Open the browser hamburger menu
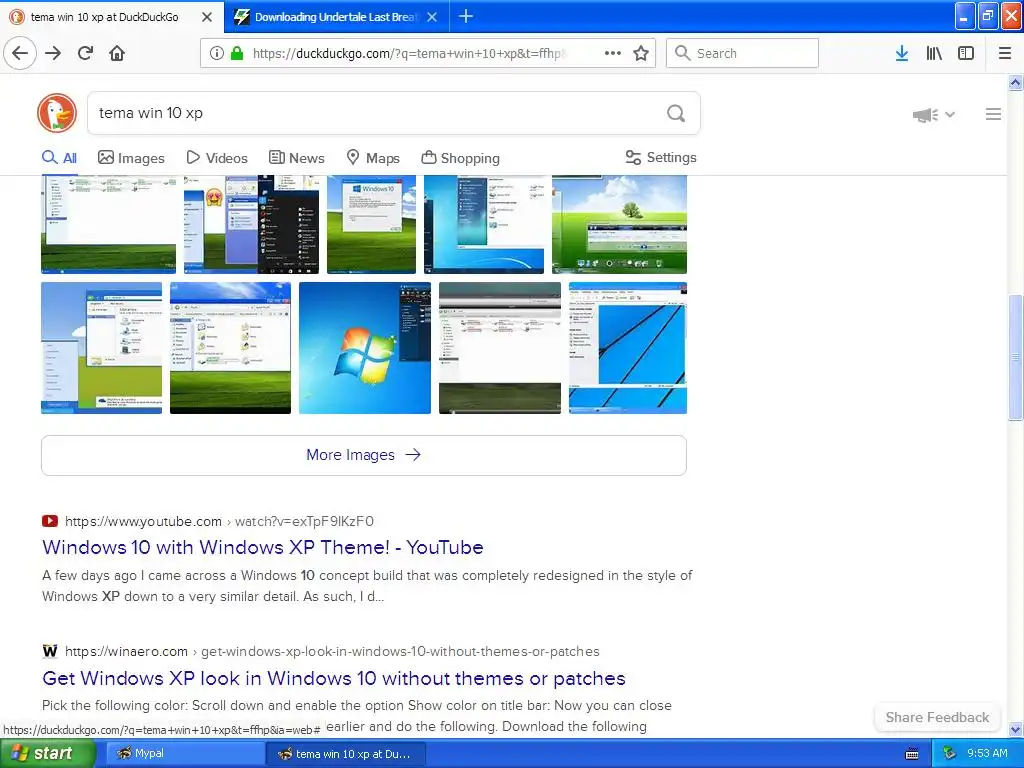This screenshot has width=1024, height=768. coord(1005,53)
